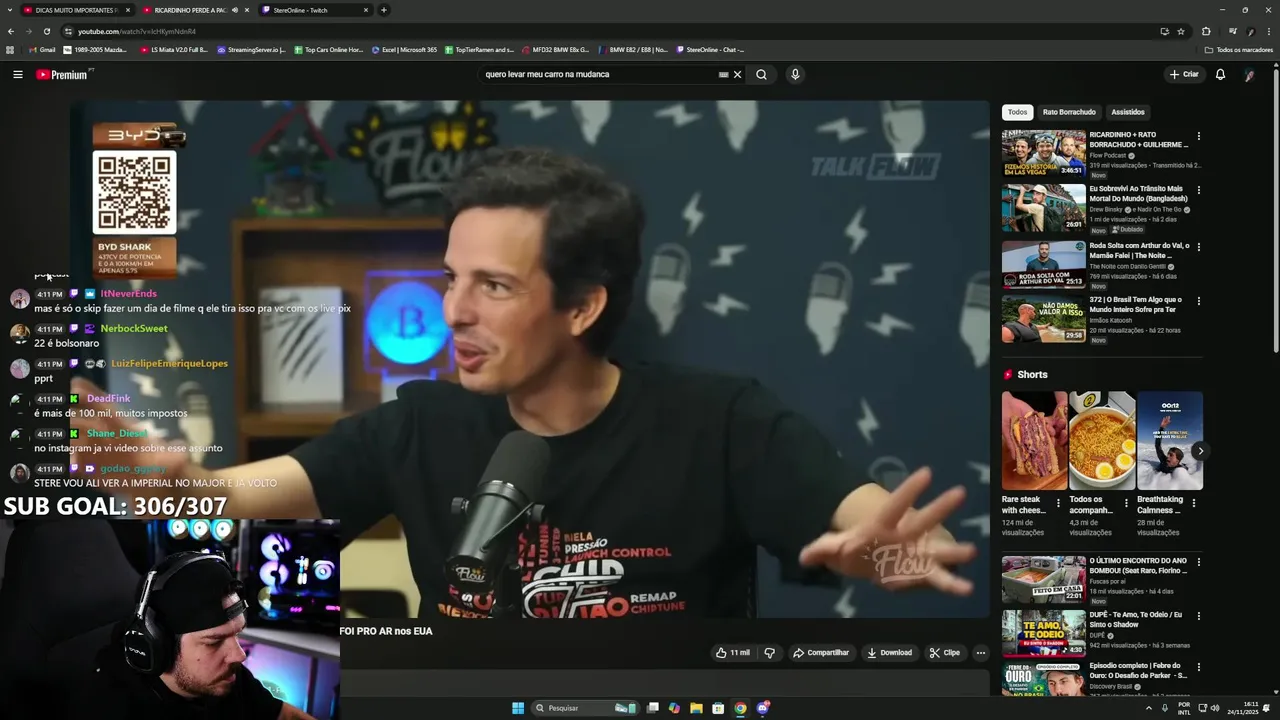
Task: Select the Rato Borrachudo filter chip
Action: (x=1069, y=112)
